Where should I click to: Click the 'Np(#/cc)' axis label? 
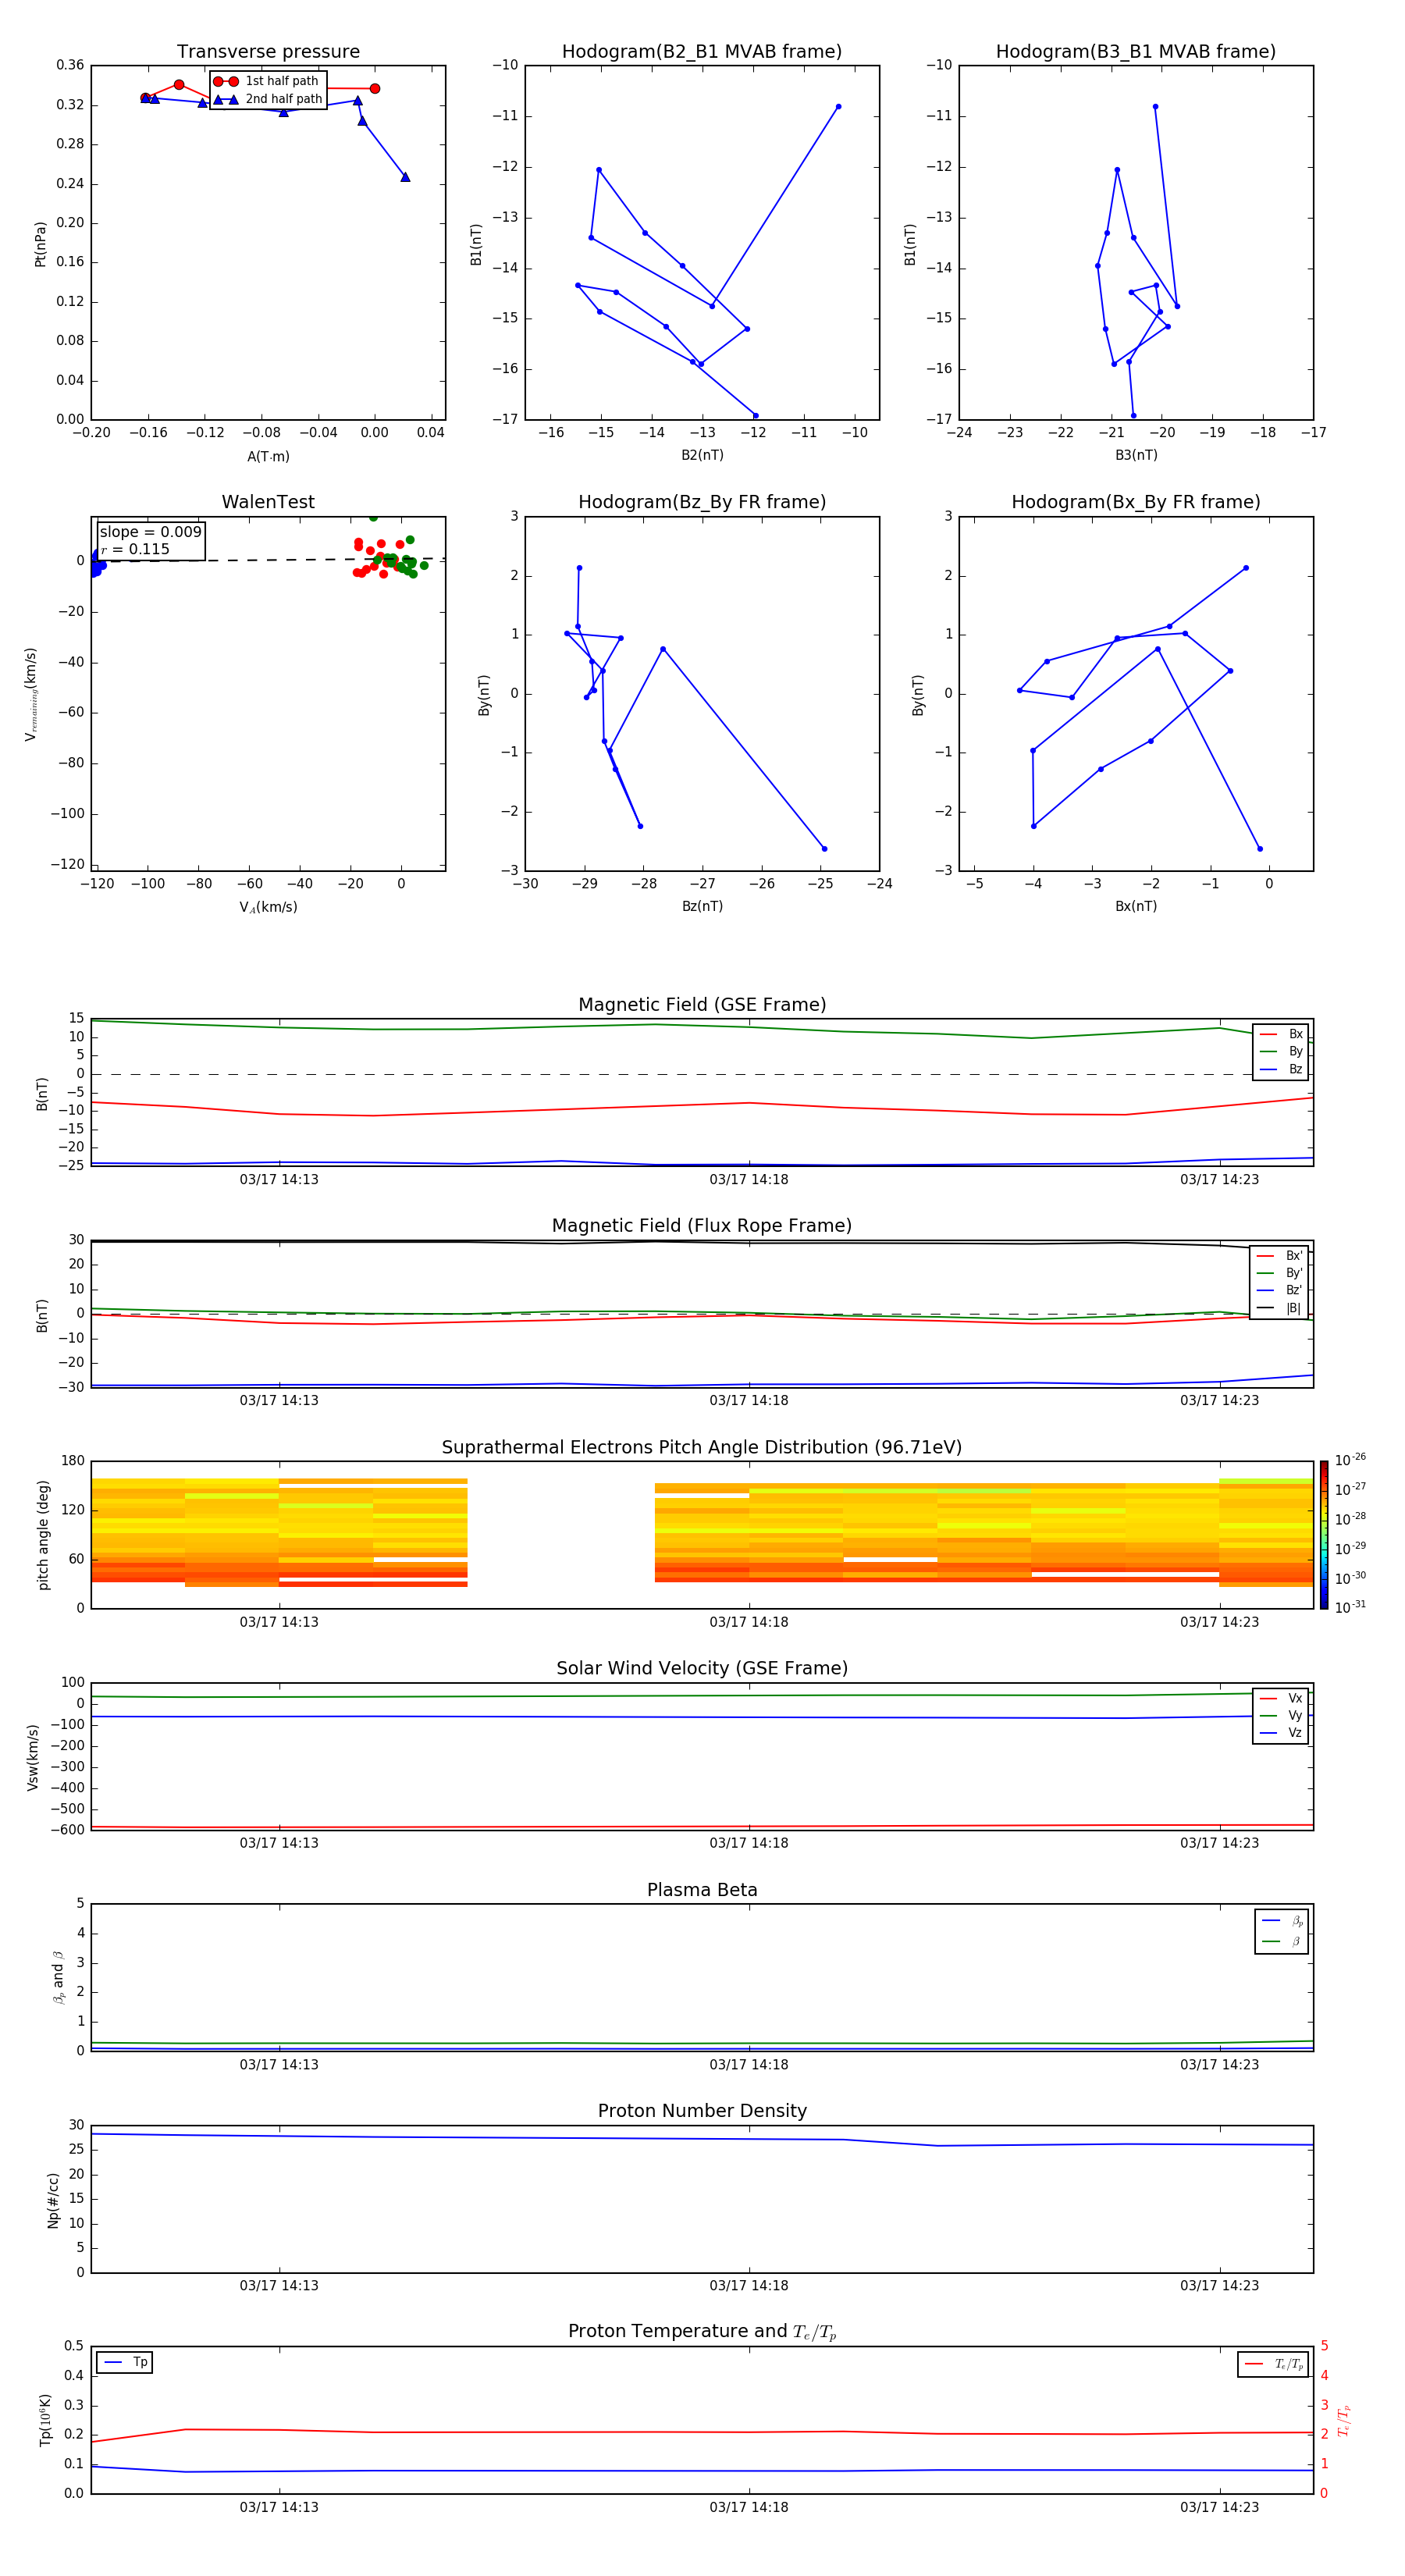53,2200
